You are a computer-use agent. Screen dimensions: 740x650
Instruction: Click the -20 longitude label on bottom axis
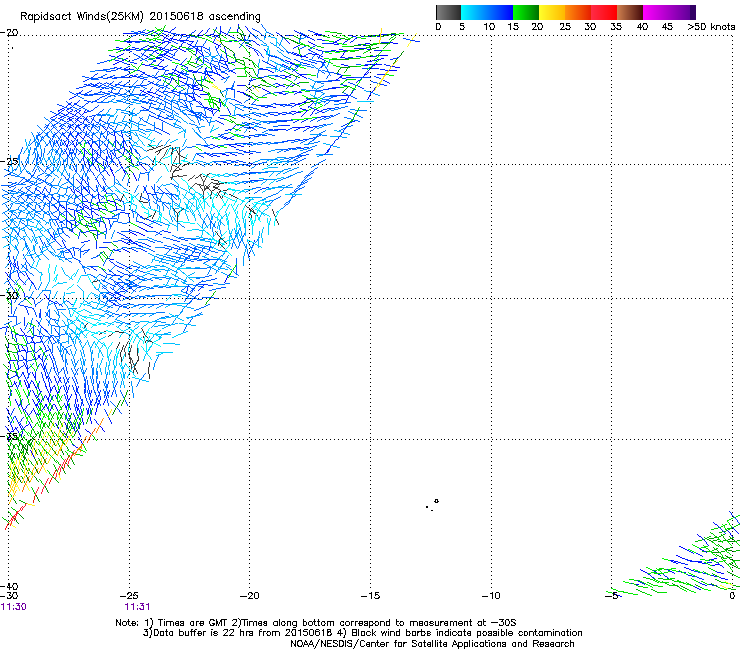click(x=250, y=596)
